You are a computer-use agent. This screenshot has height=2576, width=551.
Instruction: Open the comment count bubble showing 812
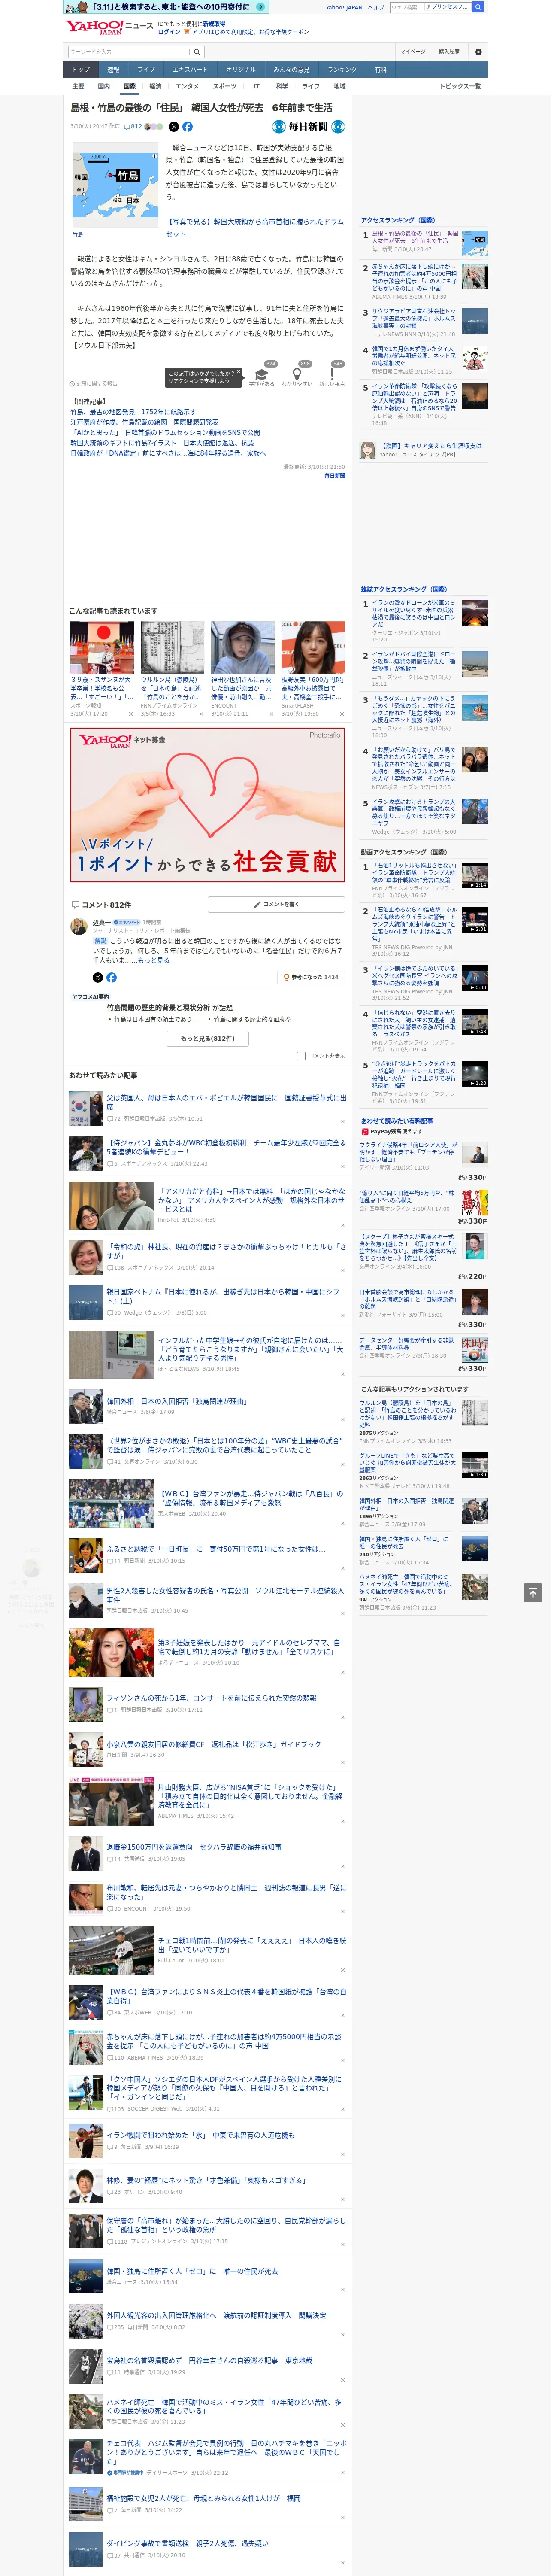pos(133,127)
